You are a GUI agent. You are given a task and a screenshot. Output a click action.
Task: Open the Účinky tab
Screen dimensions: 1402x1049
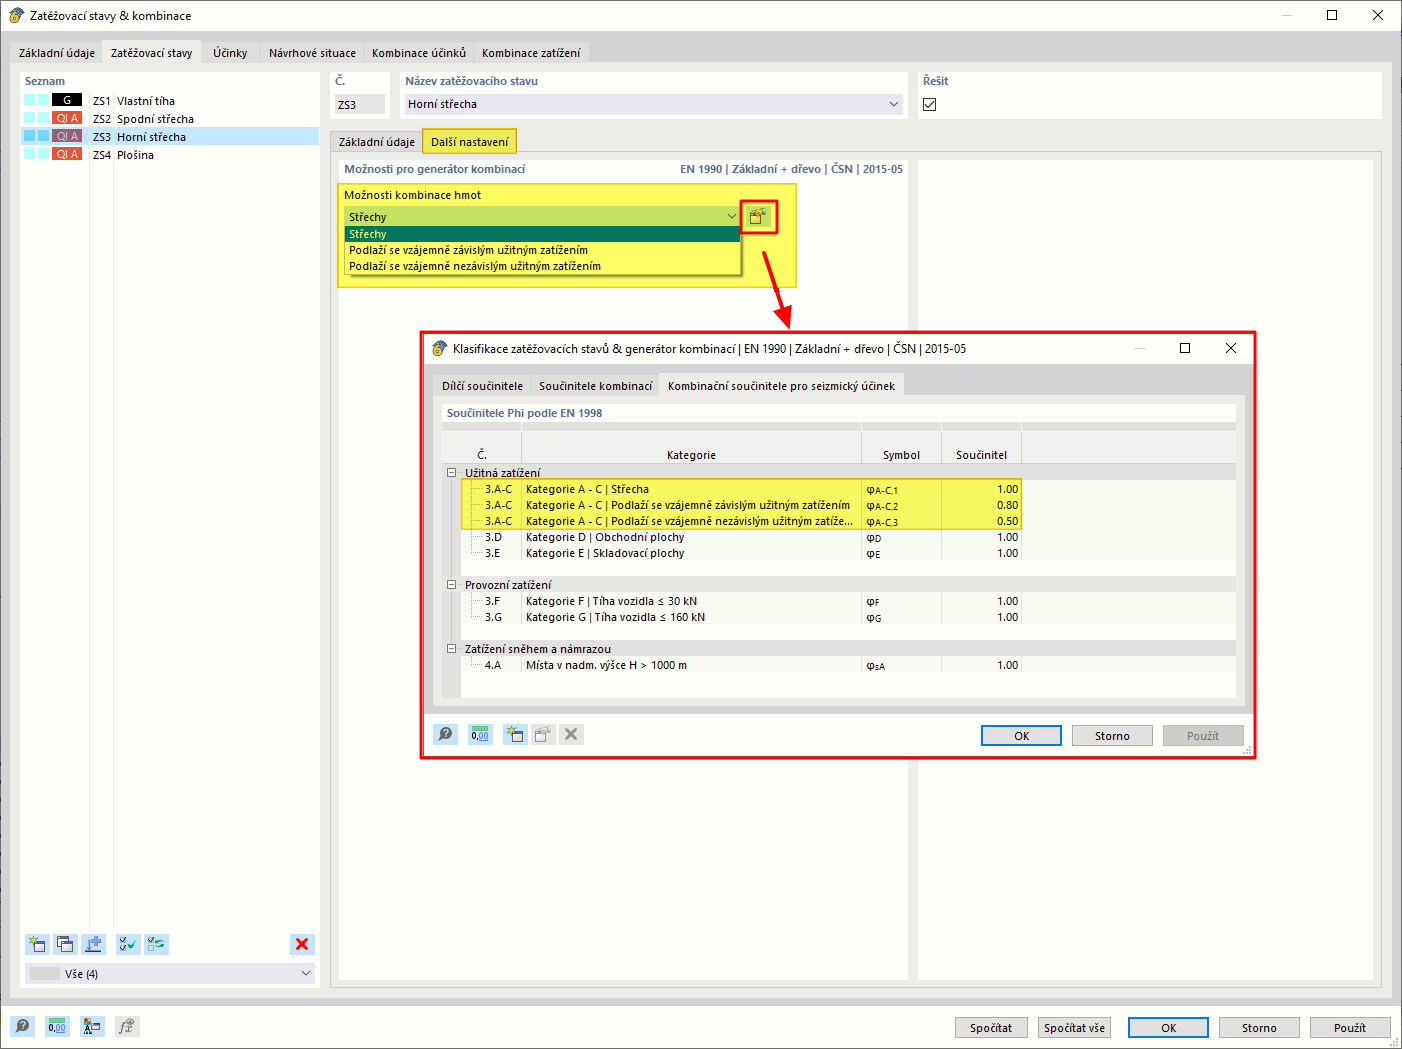tap(230, 53)
